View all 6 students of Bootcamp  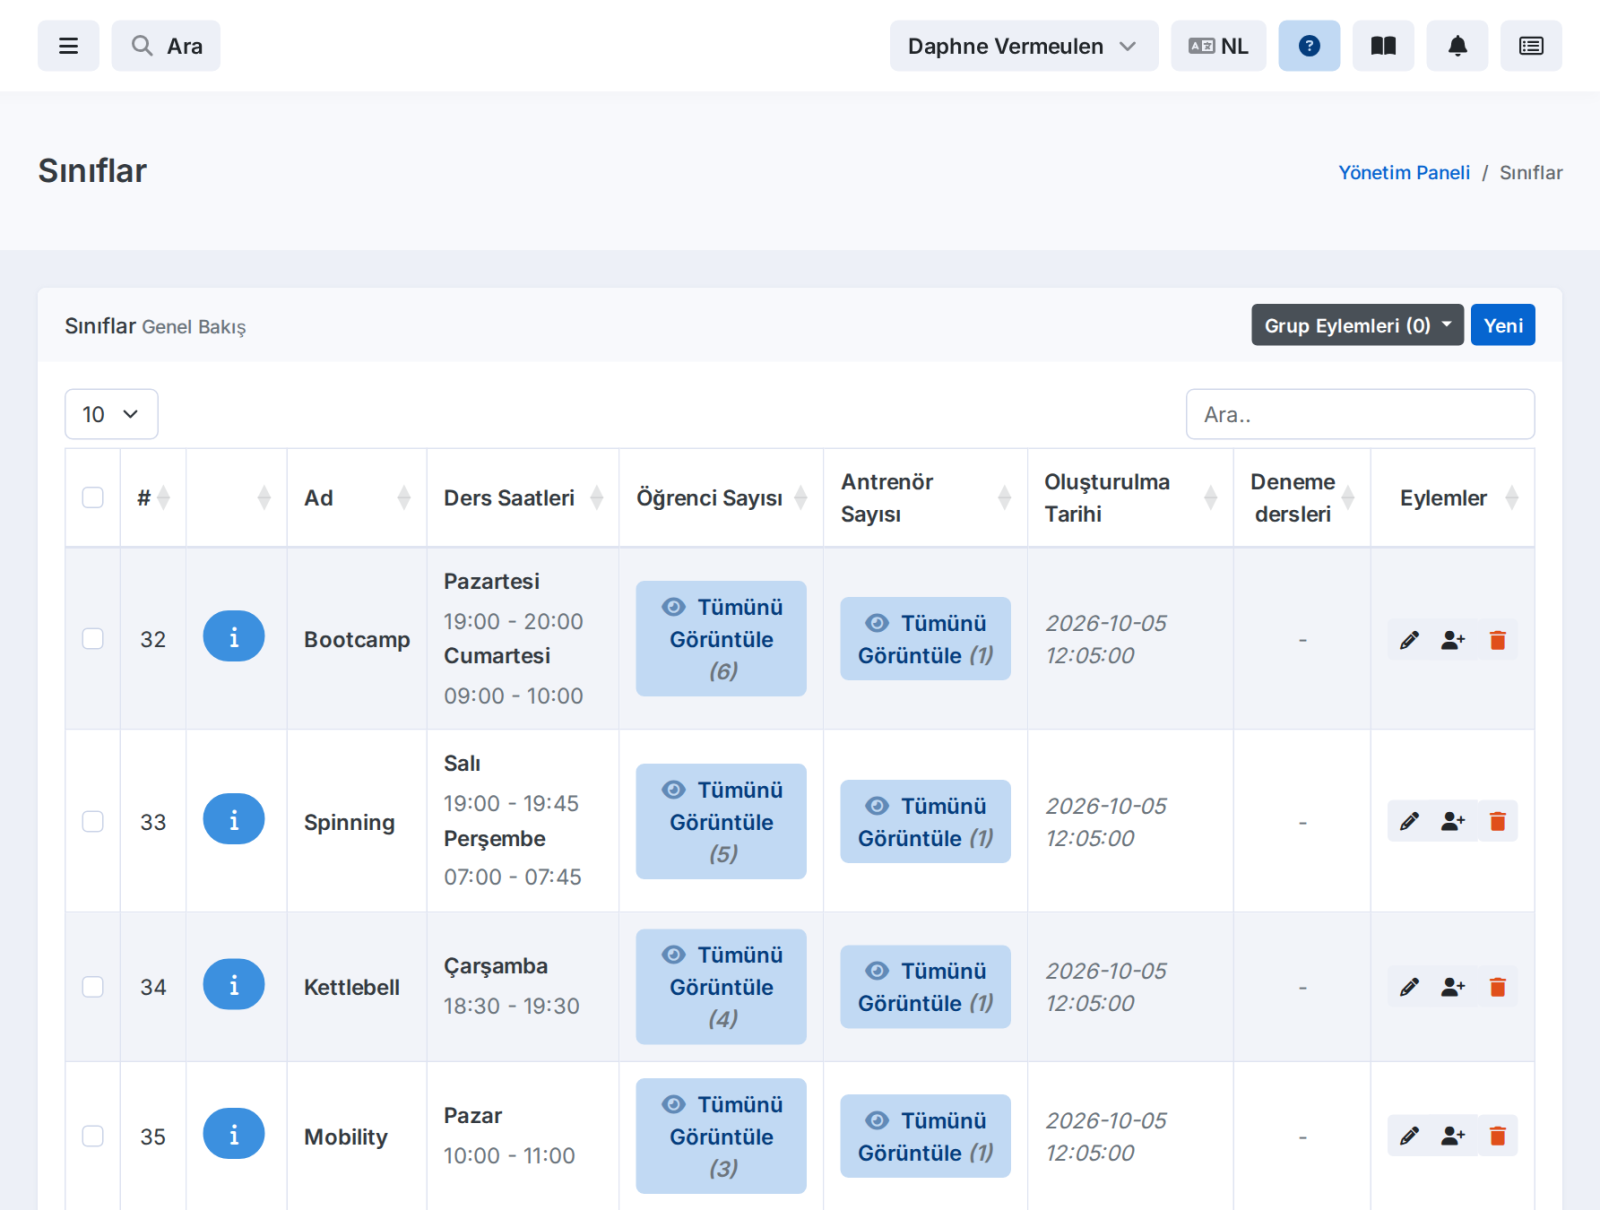click(721, 638)
